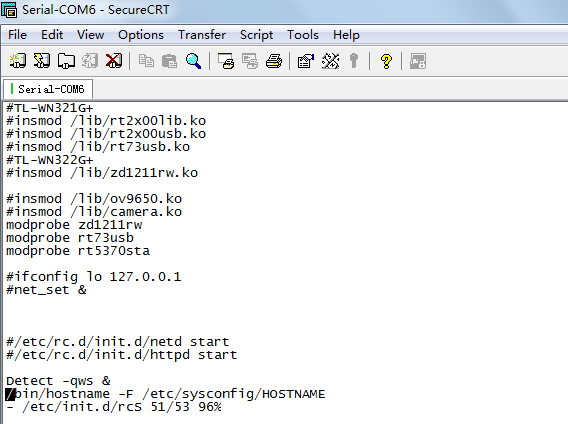The width and height of the screenshot is (568, 424).
Task: Open Session Options icon
Action: click(x=305, y=61)
